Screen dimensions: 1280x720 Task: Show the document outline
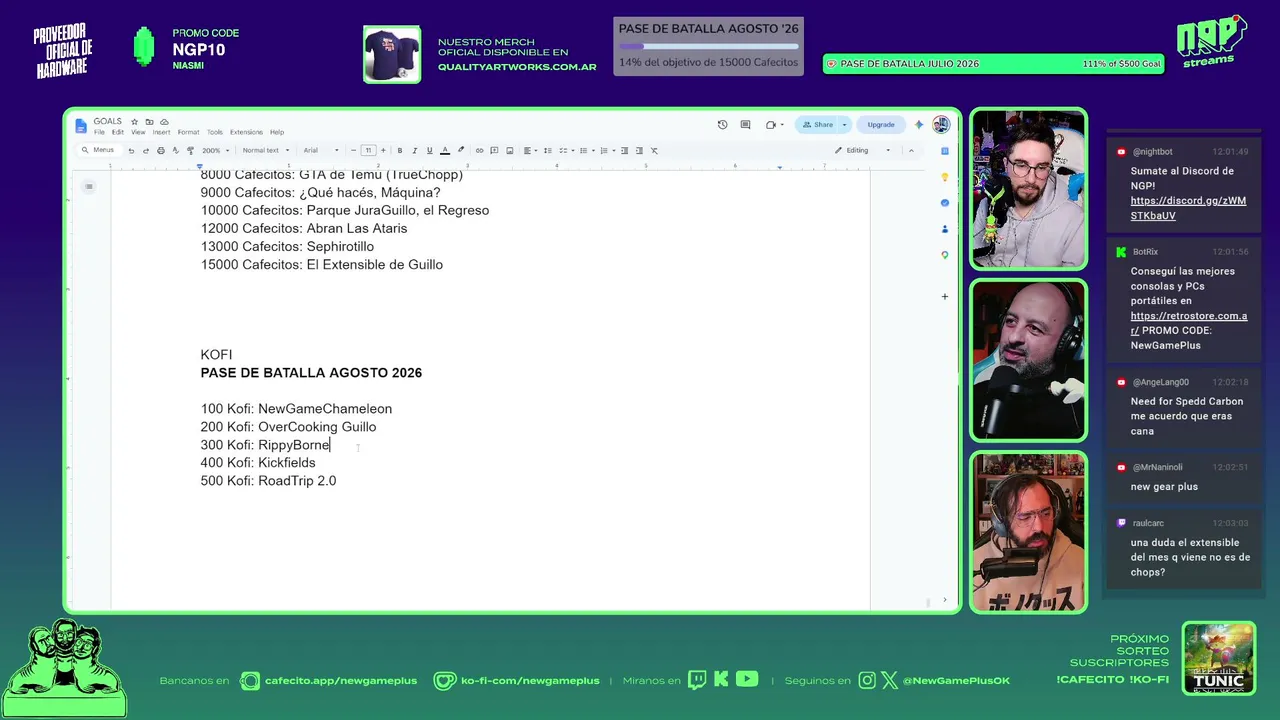coord(89,187)
